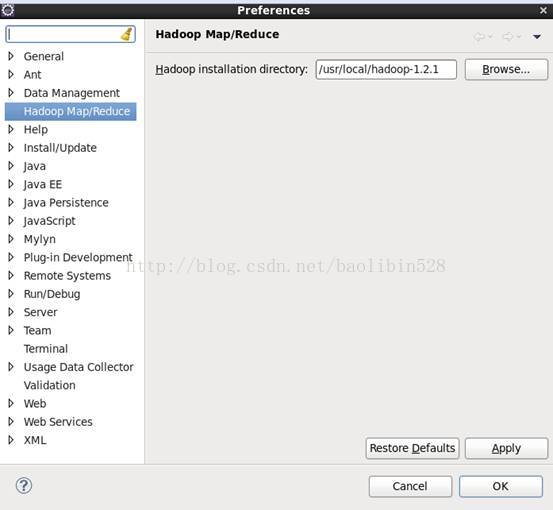Image resolution: width=553 pixels, height=510 pixels.
Task: Select the Java EE tree label
Action: click(43, 184)
